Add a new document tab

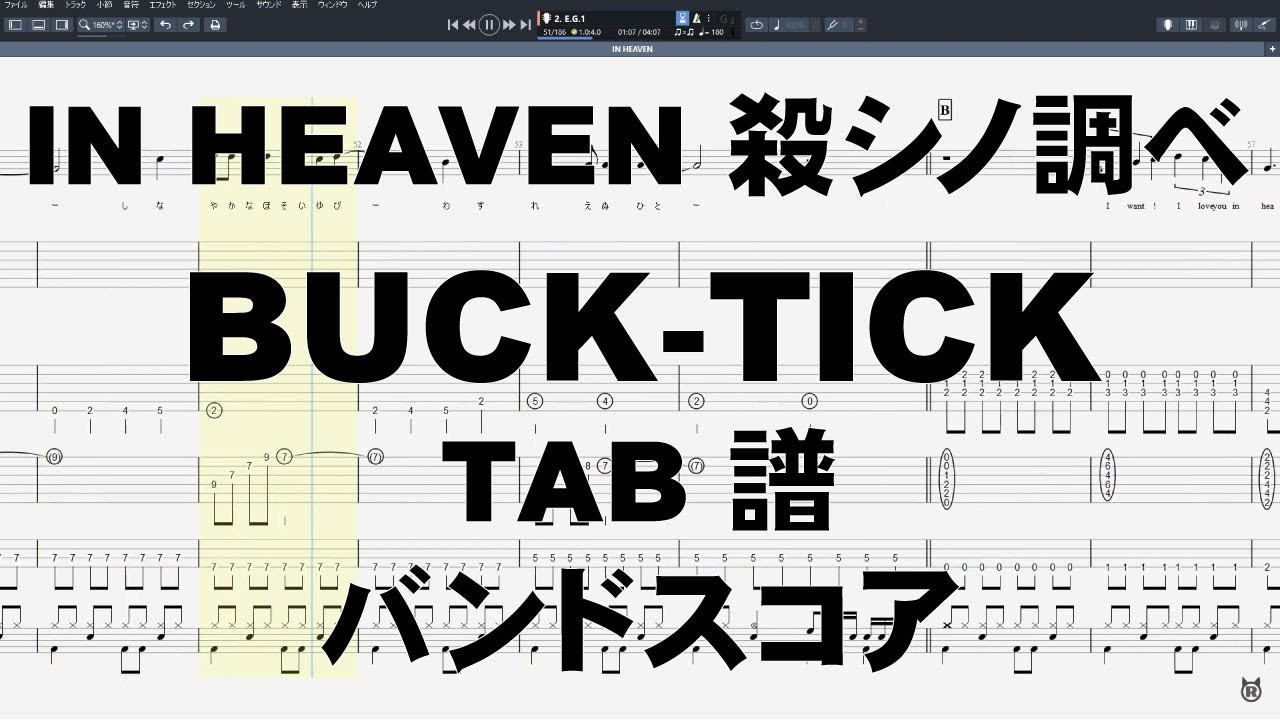click(1272, 48)
